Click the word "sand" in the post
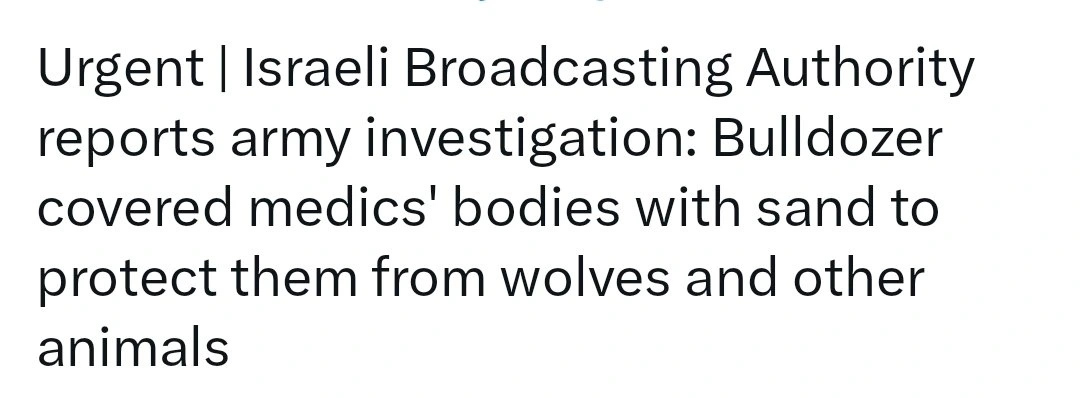1080x398 pixels. point(817,207)
